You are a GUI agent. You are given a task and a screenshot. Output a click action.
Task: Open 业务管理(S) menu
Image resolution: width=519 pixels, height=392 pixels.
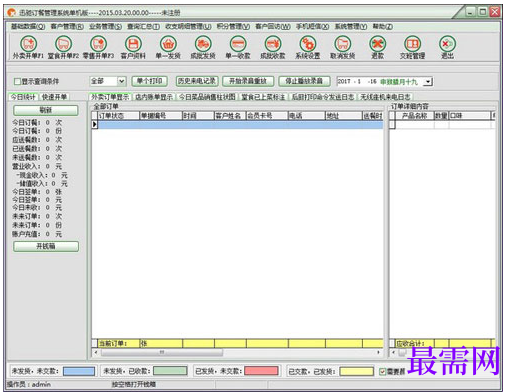[105, 26]
